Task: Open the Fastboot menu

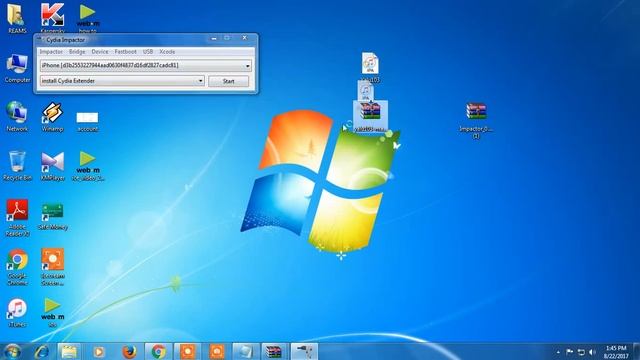Action: click(125, 52)
